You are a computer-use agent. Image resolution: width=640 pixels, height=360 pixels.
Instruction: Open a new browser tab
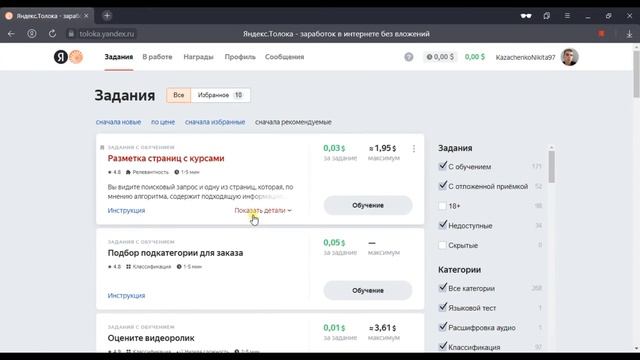pos(107,16)
